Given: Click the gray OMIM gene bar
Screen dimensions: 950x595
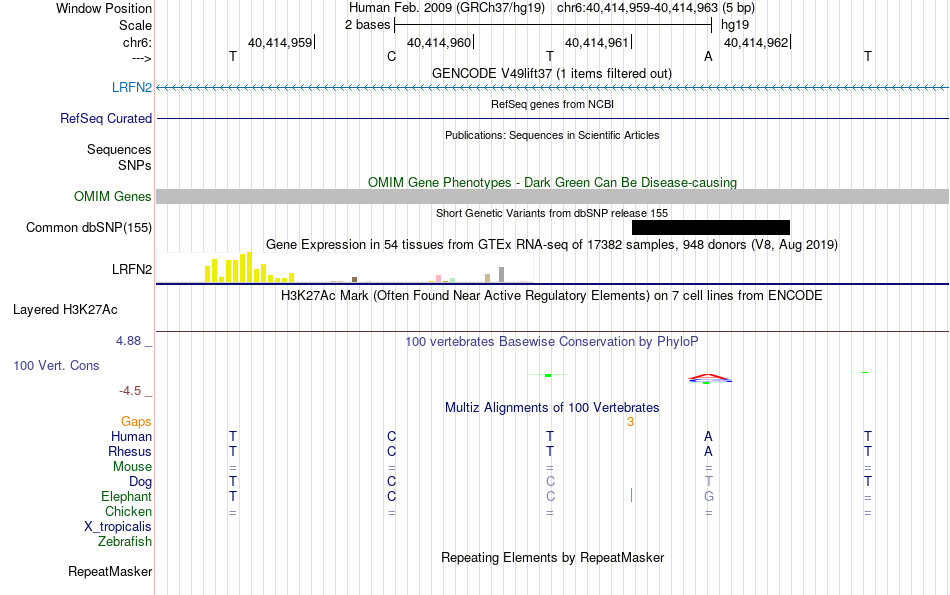Looking at the screenshot, I should coord(552,196).
